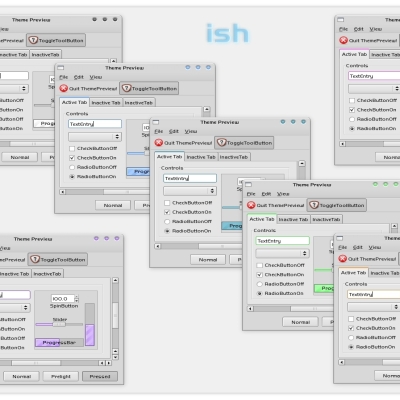Click Prelight button in purple-accent window
The image size is (400, 400).
tap(61, 376)
